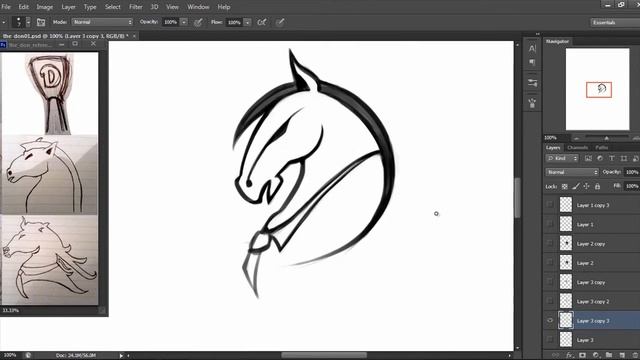Filter layers by pixel layers icon

click(x=588, y=158)
